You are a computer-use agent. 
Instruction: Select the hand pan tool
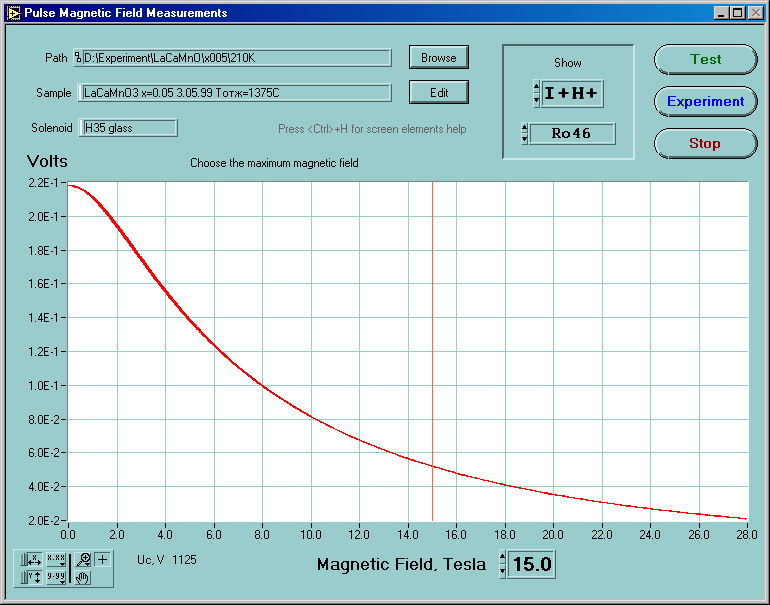pyautogui.click(x=83, y=578)
